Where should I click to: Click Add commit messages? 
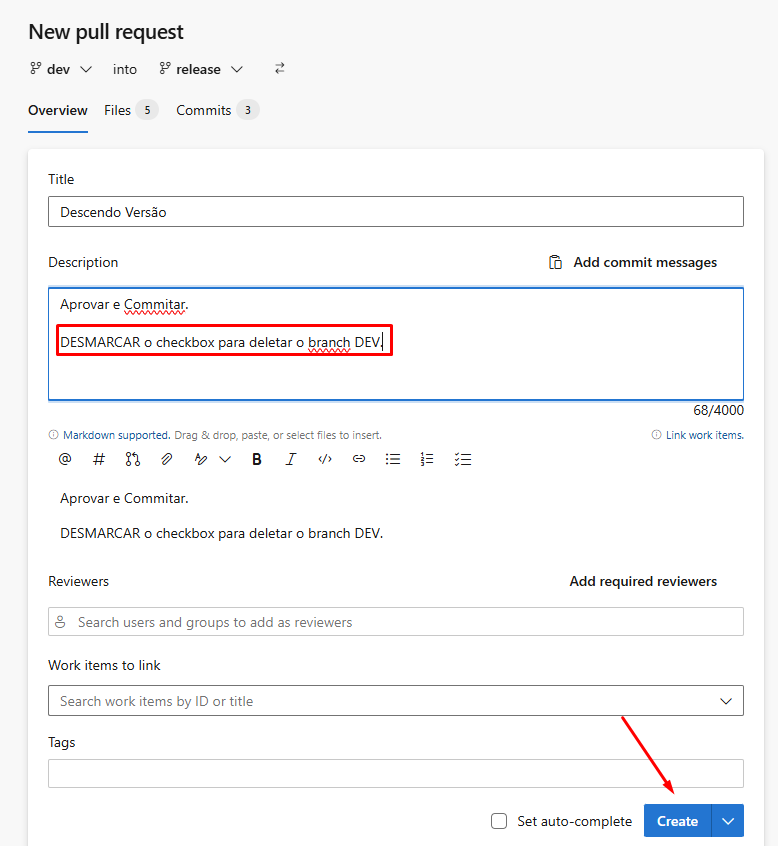click(645, 262)
